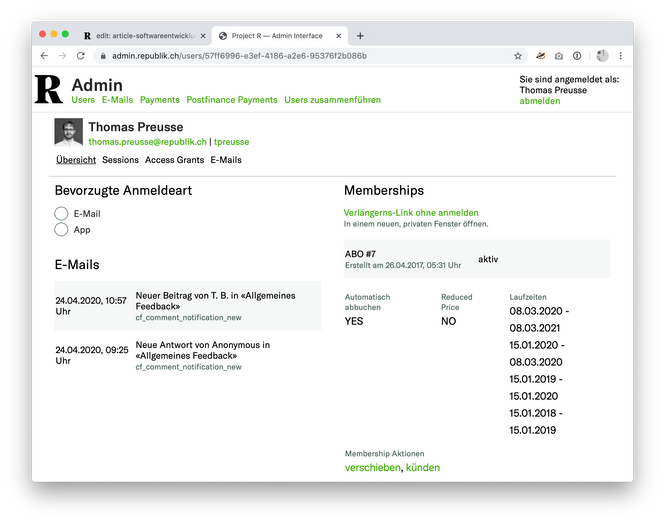The height and width of the screenshot is (524, 665).
Task: Click verschieben under Membership Aktionen
Action: pyautogui.click(x=372, y=467)
